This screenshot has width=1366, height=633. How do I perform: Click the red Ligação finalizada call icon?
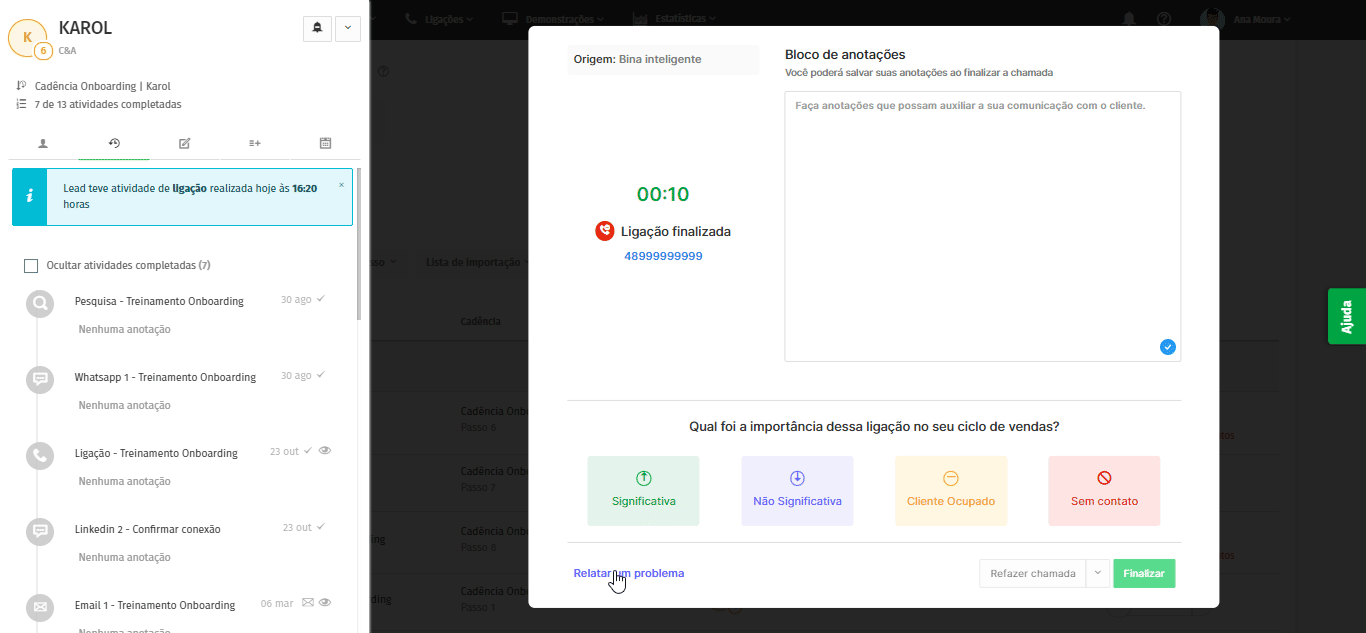pos(604,231)
